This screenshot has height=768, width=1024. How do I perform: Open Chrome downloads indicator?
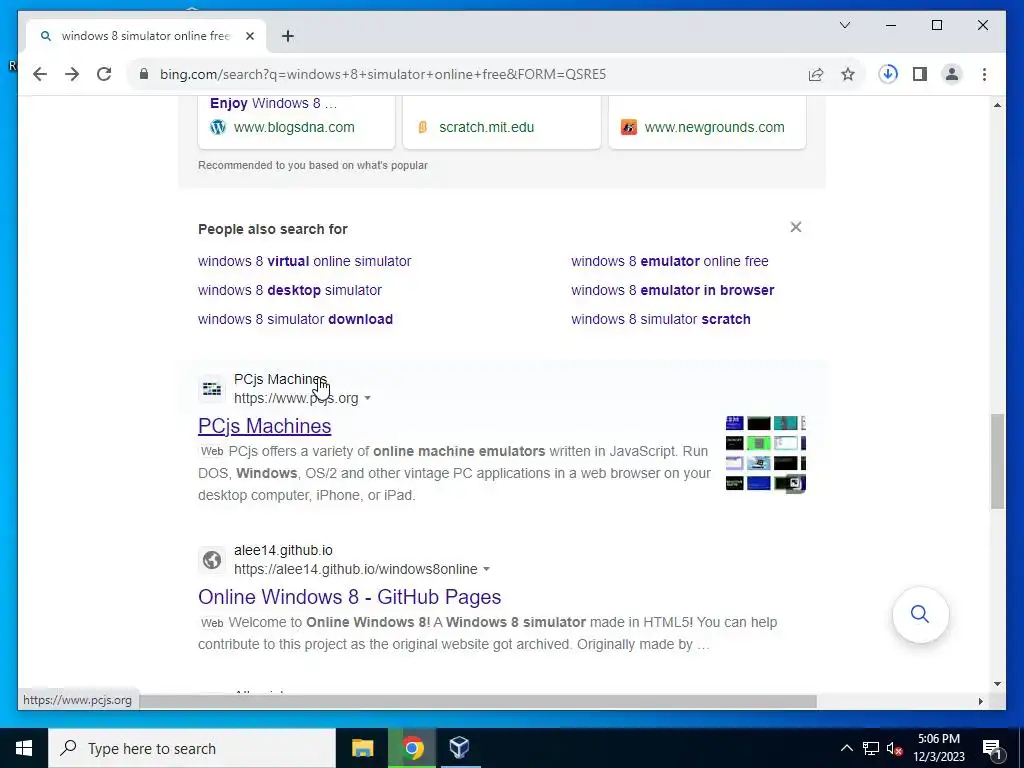(x=888, y=74)
